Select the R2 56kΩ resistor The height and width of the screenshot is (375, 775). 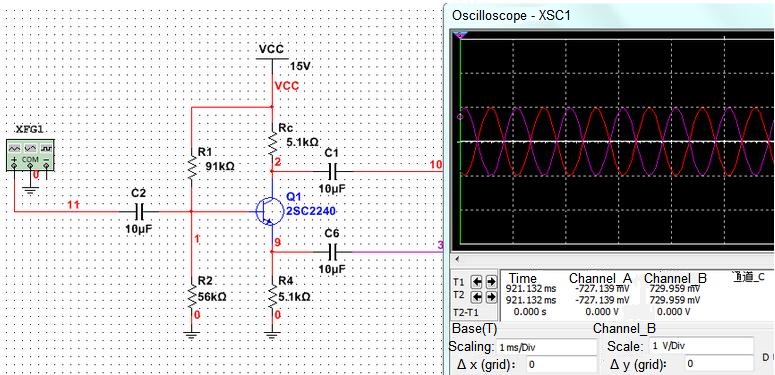(191, 295)
